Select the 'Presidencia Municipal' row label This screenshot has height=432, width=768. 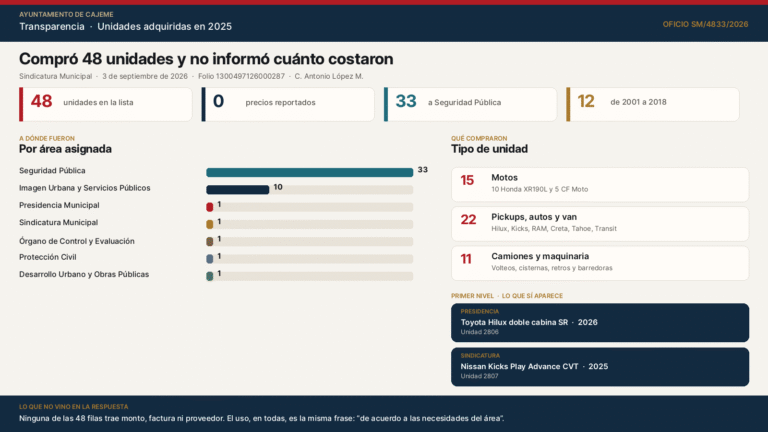click(59, 205)
